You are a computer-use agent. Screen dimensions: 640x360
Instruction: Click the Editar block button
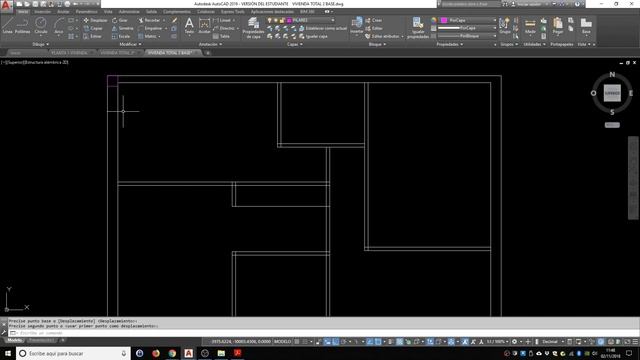[374, 28]
